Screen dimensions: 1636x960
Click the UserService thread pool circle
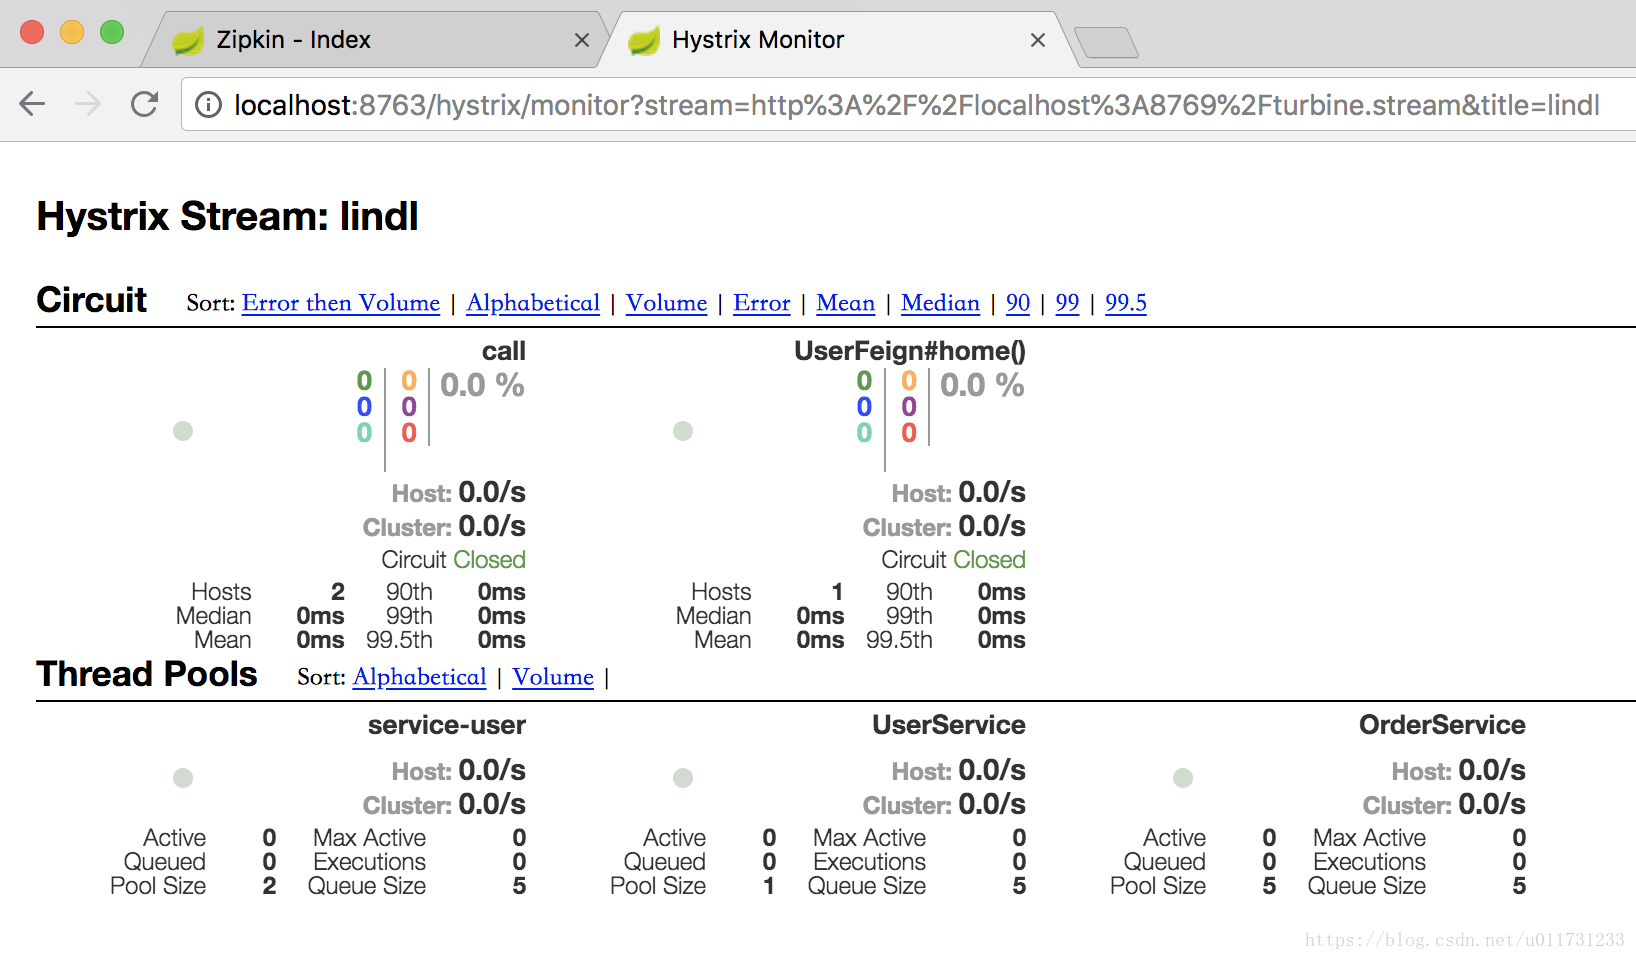[x=683, y=778]
